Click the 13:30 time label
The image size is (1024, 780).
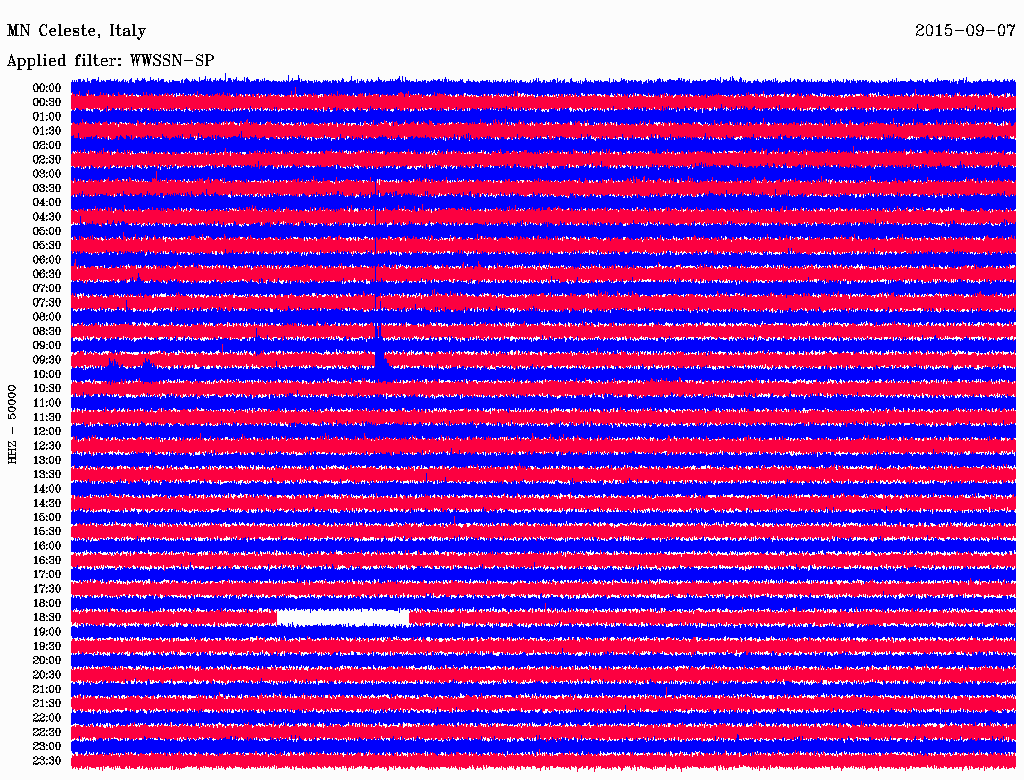pyautogui.click(x=47, y=474)
